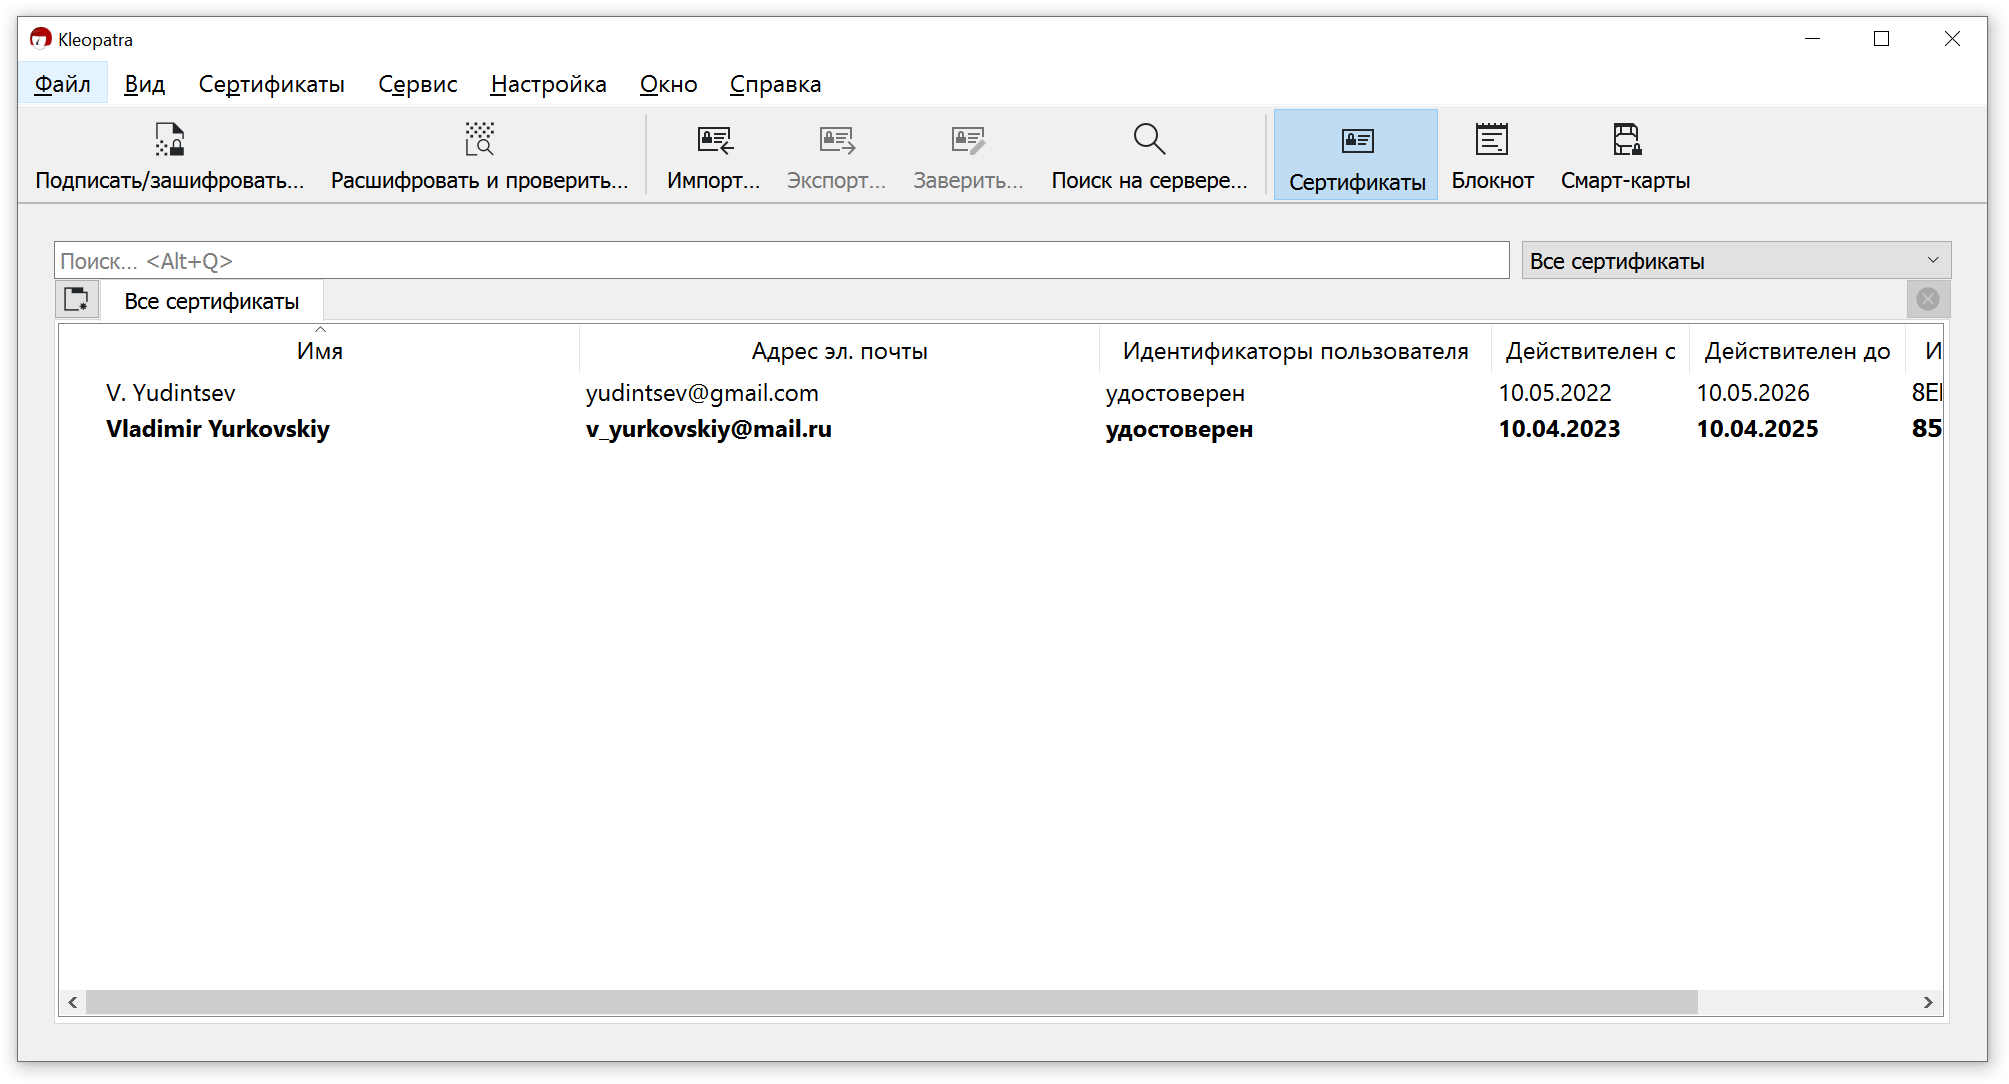Image resolution: width=2009 pixels, height=1084 pixels.
Task: Sort by Действителен с column
Action: pyautogui.click(x=1590, y=351)
